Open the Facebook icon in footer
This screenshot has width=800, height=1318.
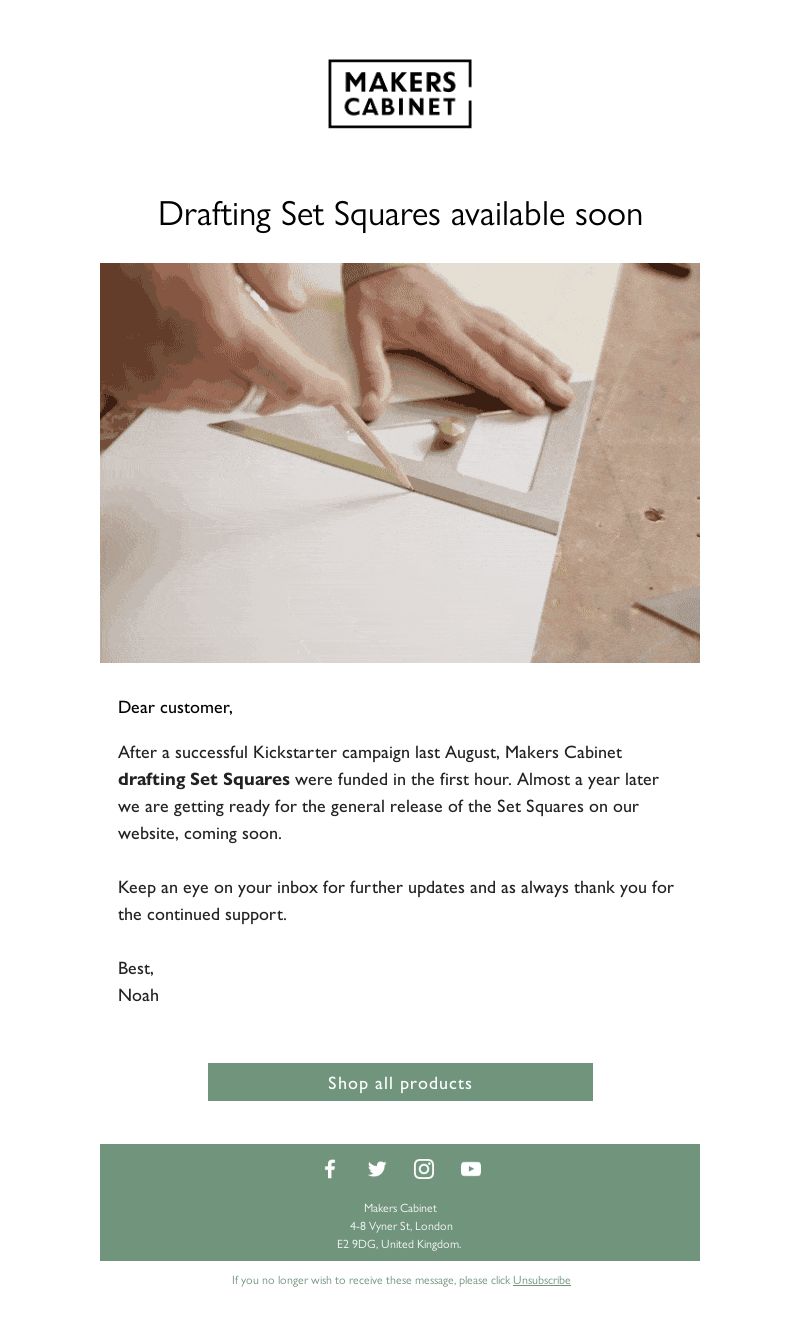(330, 1169)
